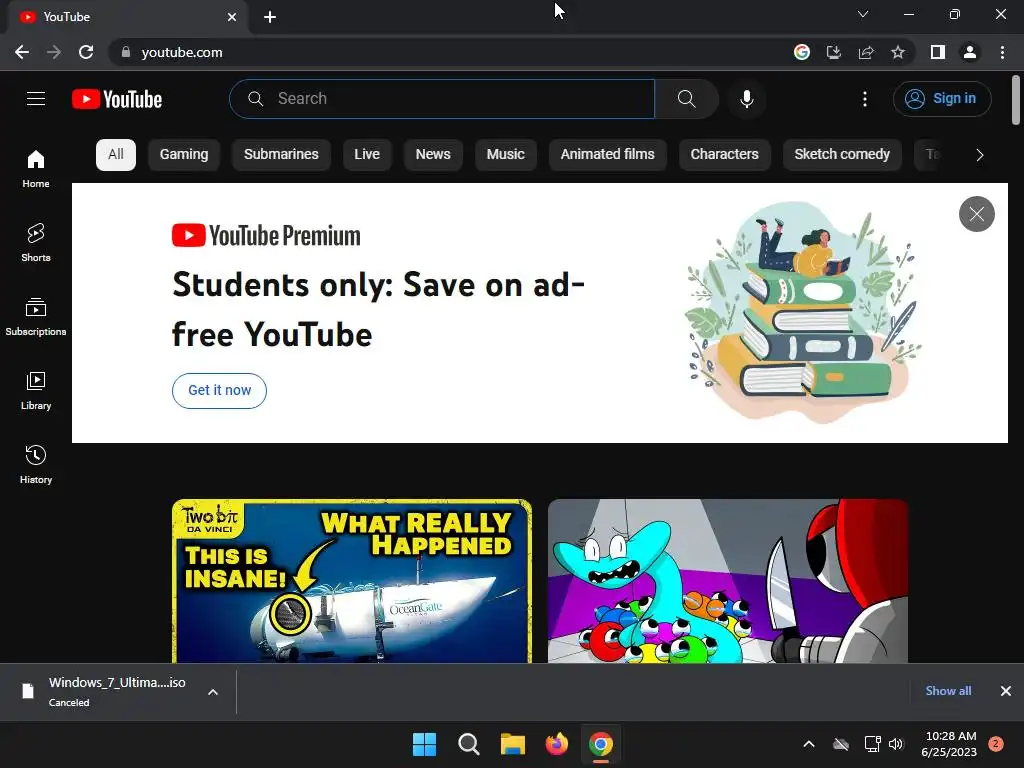Screen dimensions: 1024x768
Task: Open Windows Start menu
Action: tap(424, 744)
